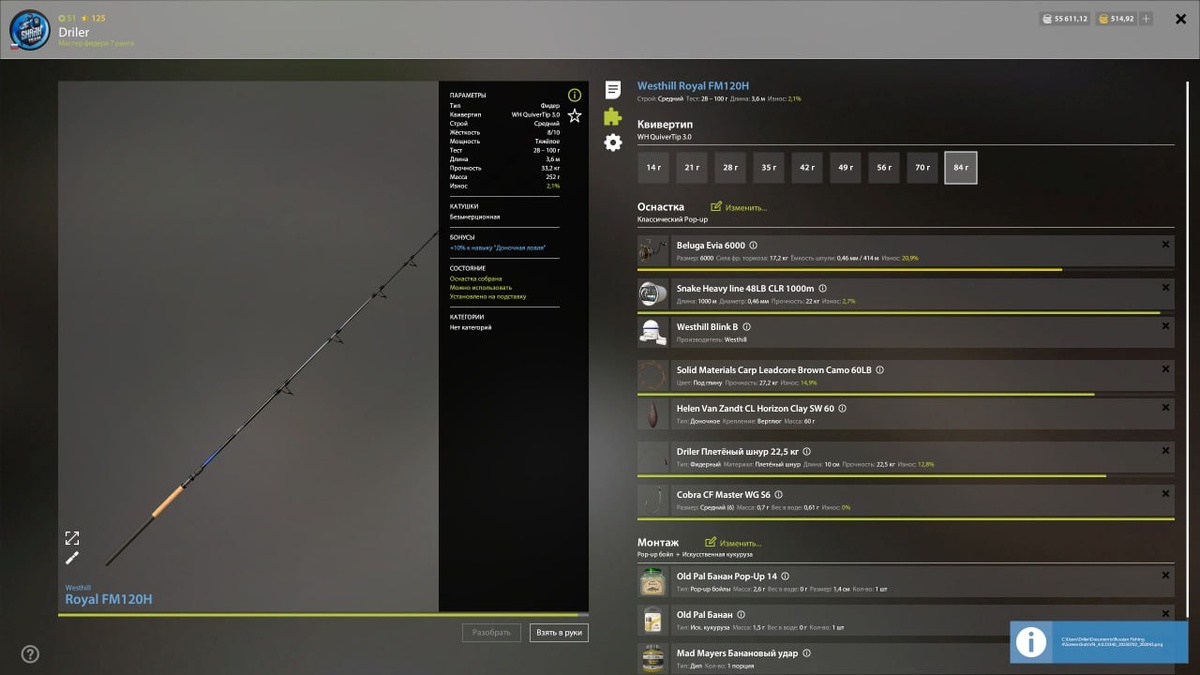Remove Beluga Evia 6000 reel
This screenshot has width=1200, height=675.
pos(1165,245)
